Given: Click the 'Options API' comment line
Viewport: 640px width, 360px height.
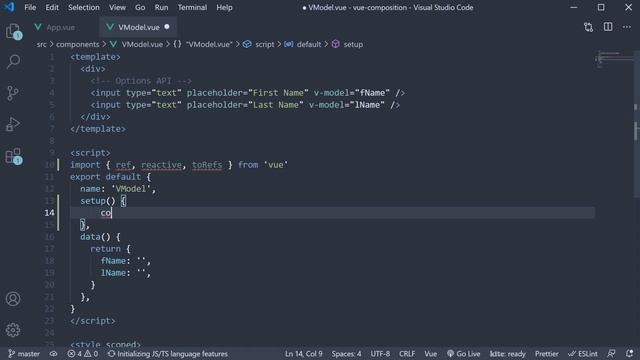Looking at the screenshot, I should click(x=141, y=81).
